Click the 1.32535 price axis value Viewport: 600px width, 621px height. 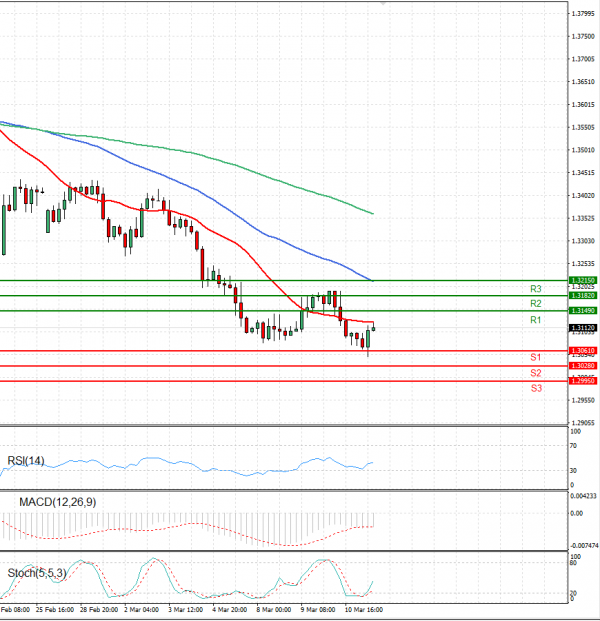(583, 263)
